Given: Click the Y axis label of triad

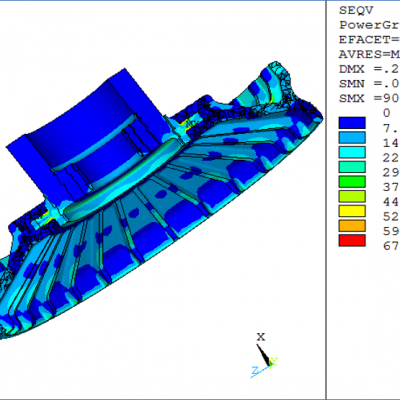Looking at the screenshot, I should click(273, 361).
